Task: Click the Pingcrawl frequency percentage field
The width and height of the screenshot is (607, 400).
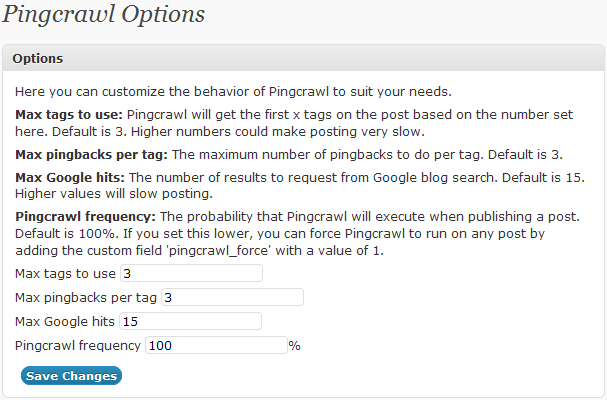Action: click(x=216, y=345)
